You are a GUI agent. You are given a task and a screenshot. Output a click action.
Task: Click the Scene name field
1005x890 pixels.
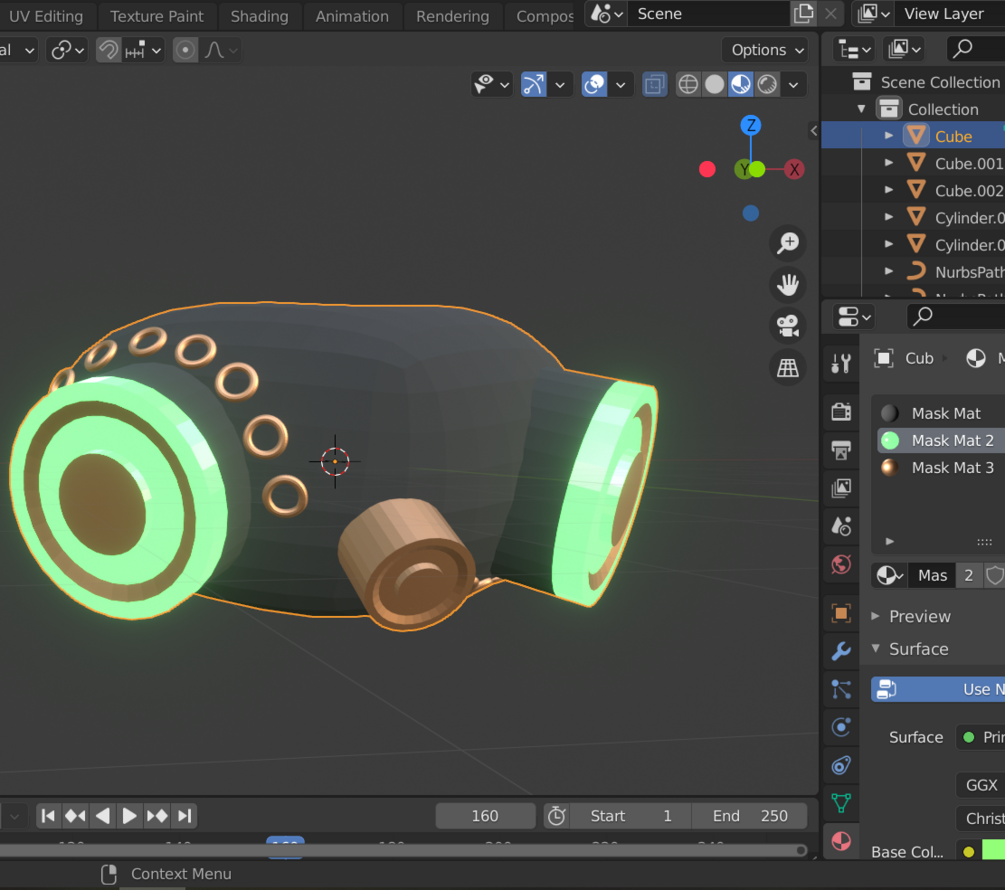(x=710, y=13)
